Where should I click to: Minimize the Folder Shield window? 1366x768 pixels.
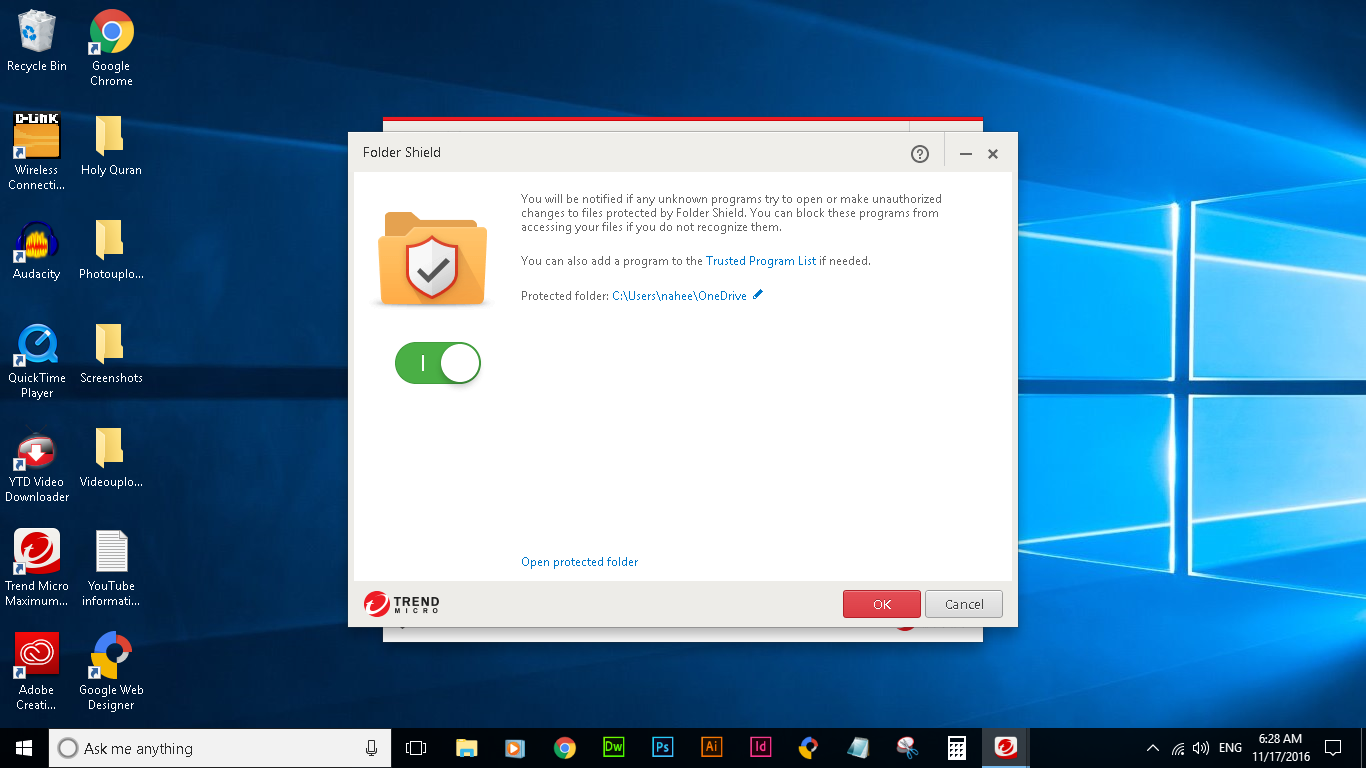[x=966, y=154]
